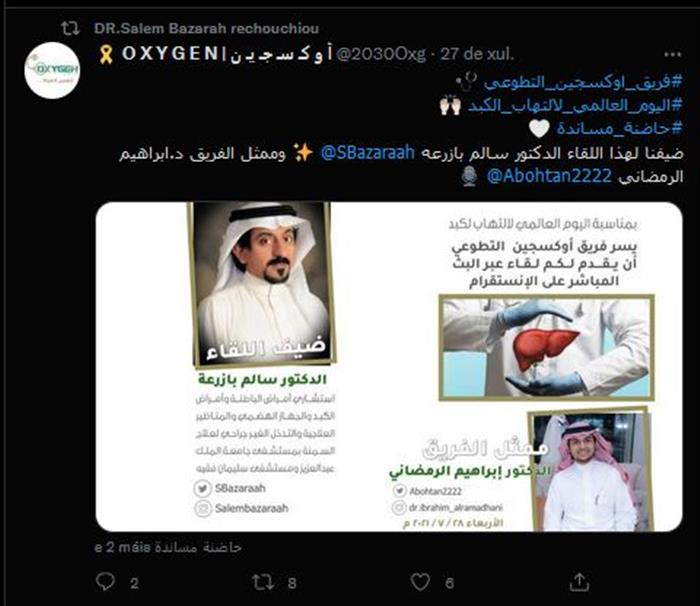Open the #اليوم_العالمي_لالتهاب_الكبد hashtag

pyautogui.click(x=575, y=105)
